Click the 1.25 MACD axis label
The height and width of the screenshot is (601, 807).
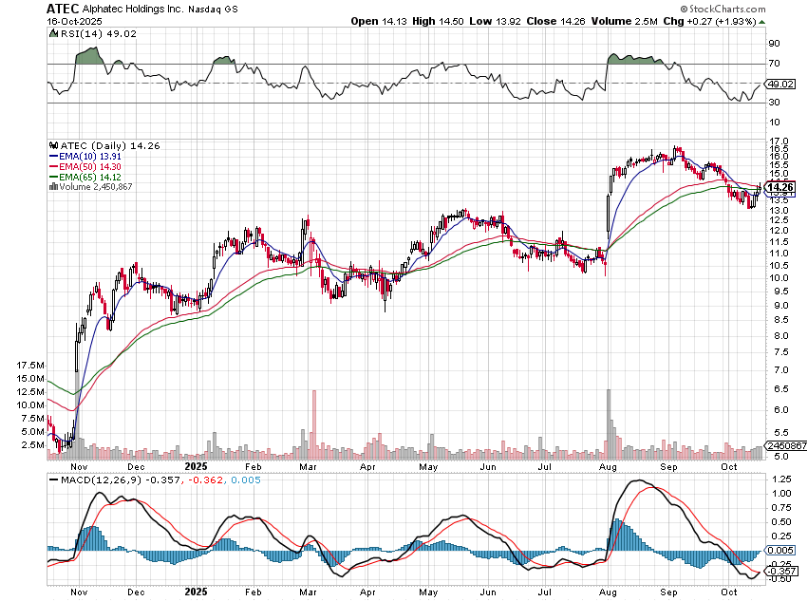point(782,480)
